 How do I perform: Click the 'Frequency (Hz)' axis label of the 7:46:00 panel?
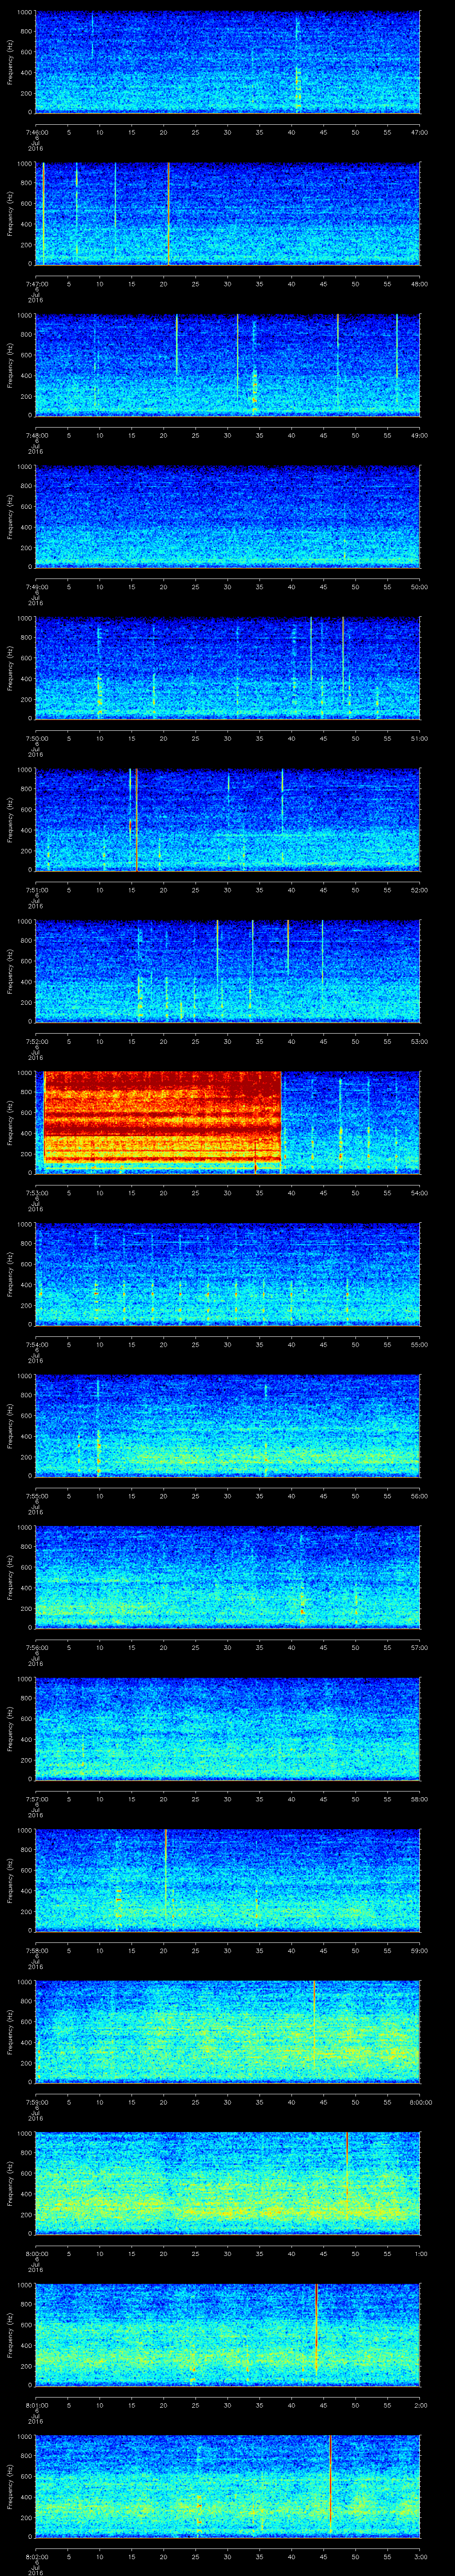[10, 62]
